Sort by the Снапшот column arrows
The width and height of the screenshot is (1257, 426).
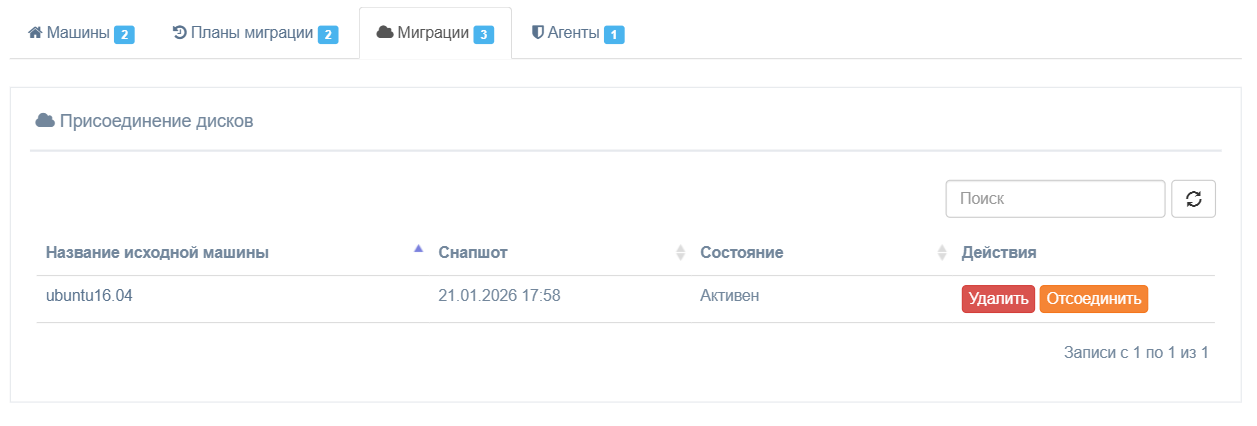[681, 253]
